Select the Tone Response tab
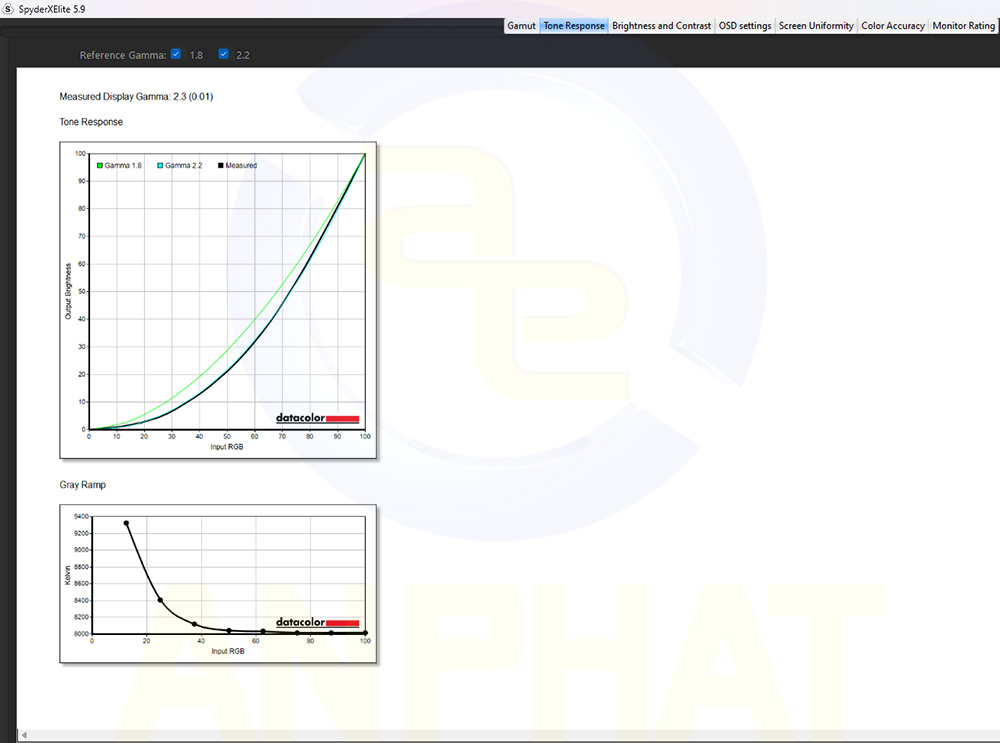This screenshot has width=1000, height=743. pyautogui.click(x=573, y=26)
